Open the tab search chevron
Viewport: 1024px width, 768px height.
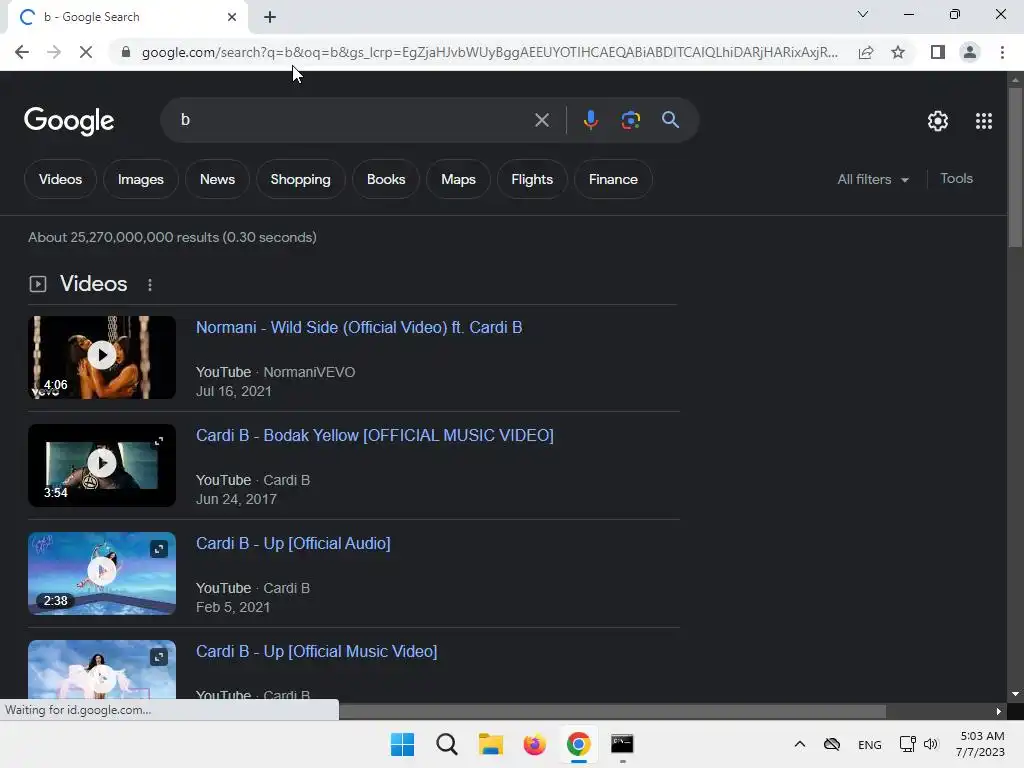click(x=863, y=14)
